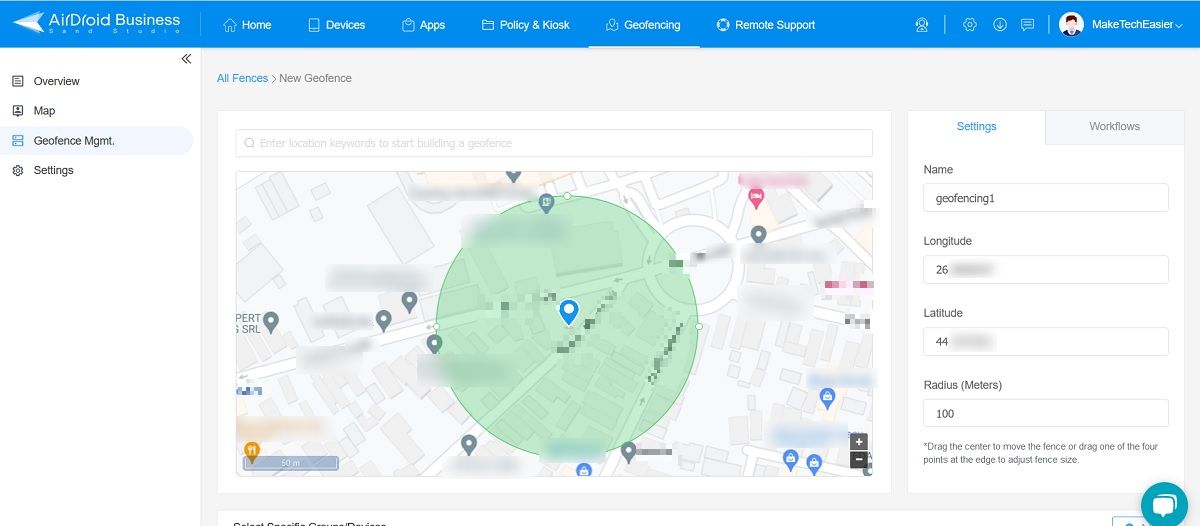Click the orange restaurant marker
The image size is (1200, 526).
click(x=253, y=453)
